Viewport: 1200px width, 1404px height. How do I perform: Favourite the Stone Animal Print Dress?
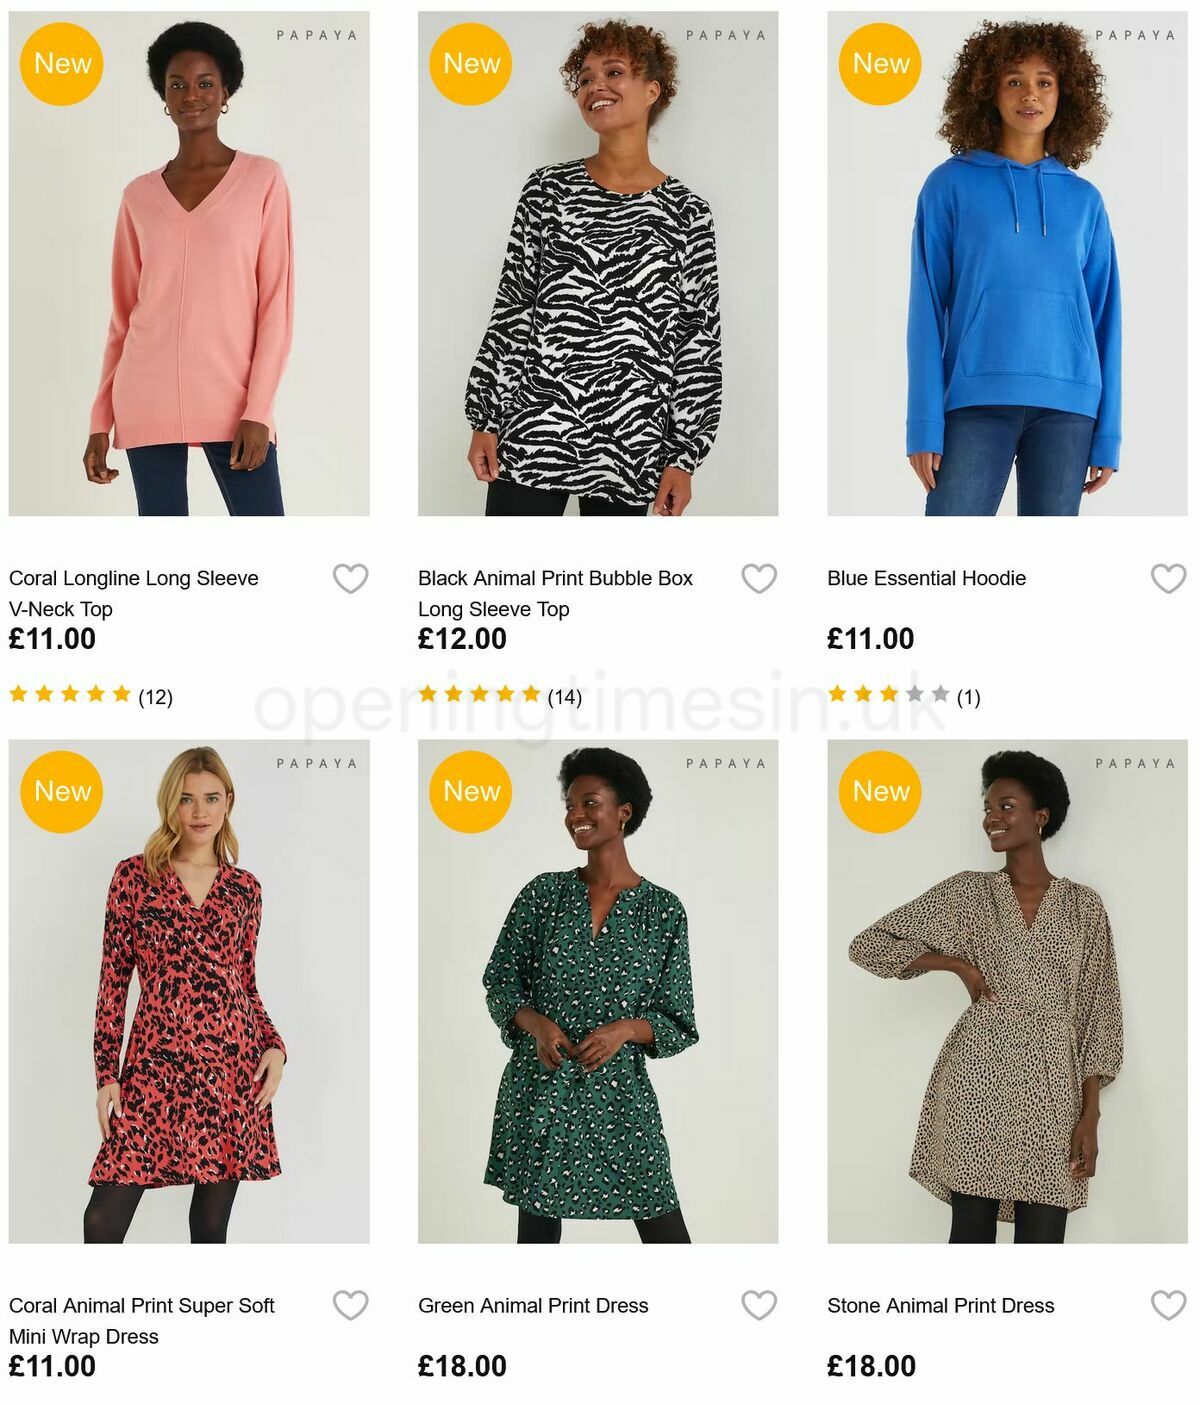[x=1167, y=1305]
